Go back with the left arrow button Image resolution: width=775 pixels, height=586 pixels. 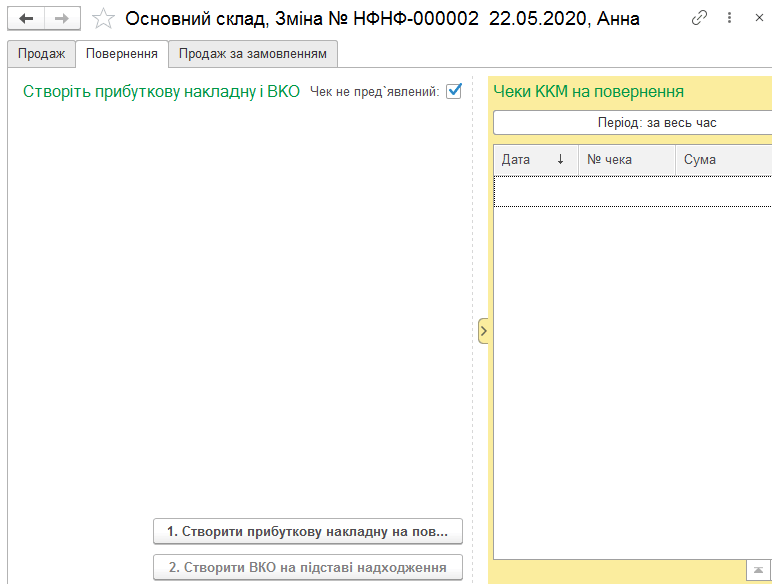point(26,19)
